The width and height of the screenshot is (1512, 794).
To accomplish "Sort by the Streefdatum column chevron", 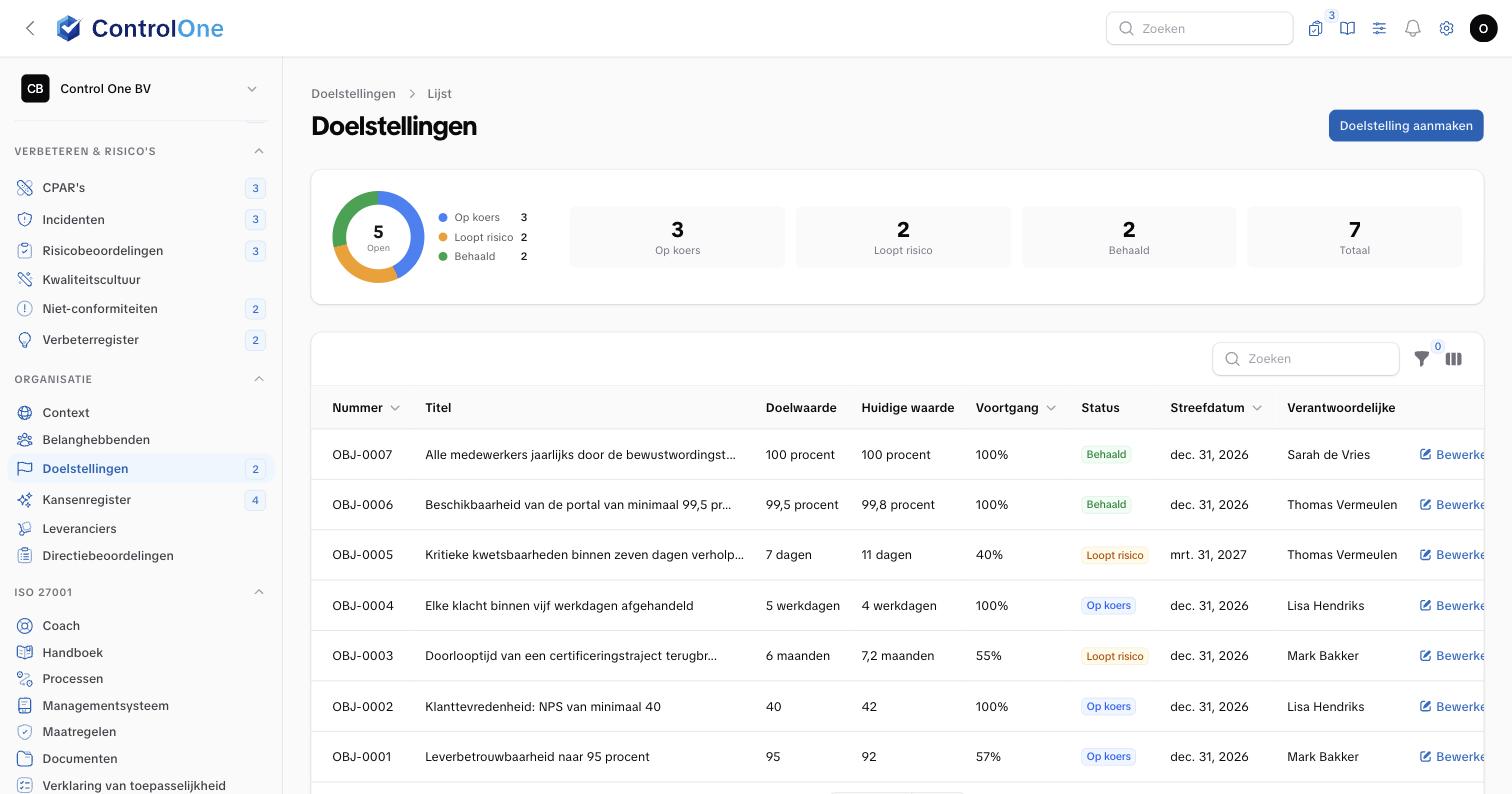I will coord(1257,408).
